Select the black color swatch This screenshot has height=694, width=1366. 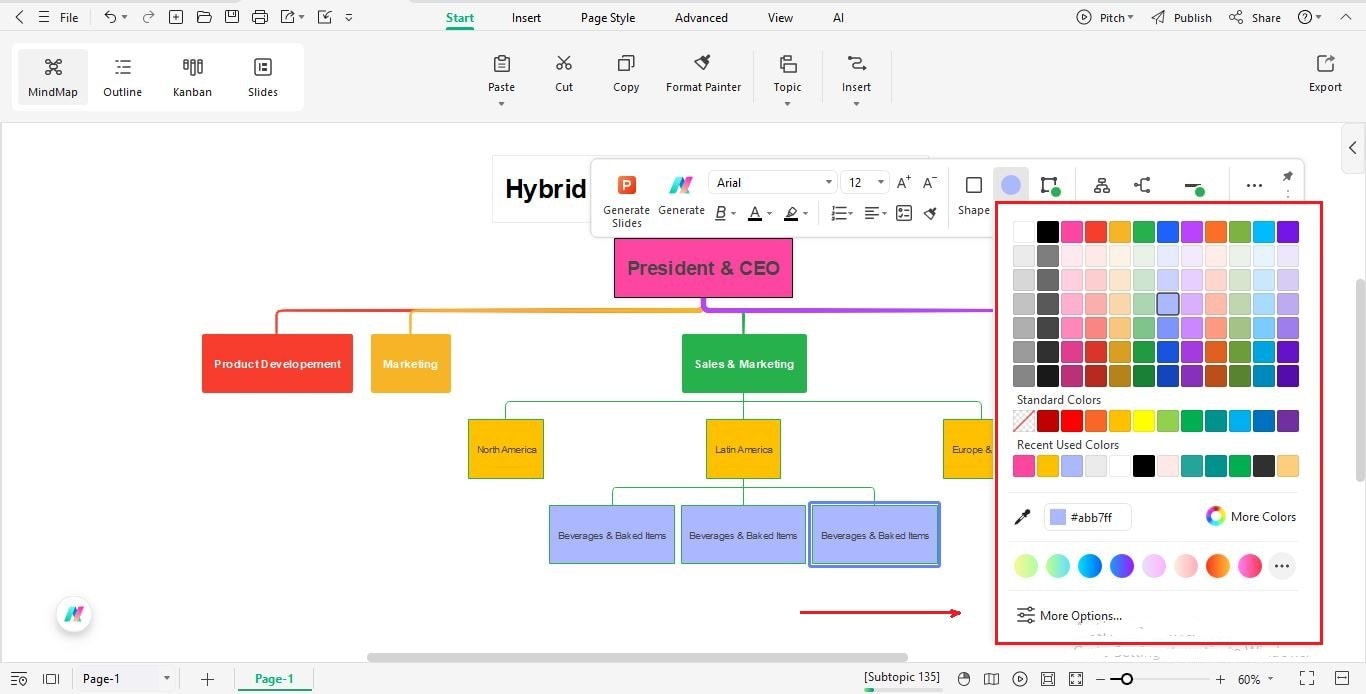pos(1047,232)
